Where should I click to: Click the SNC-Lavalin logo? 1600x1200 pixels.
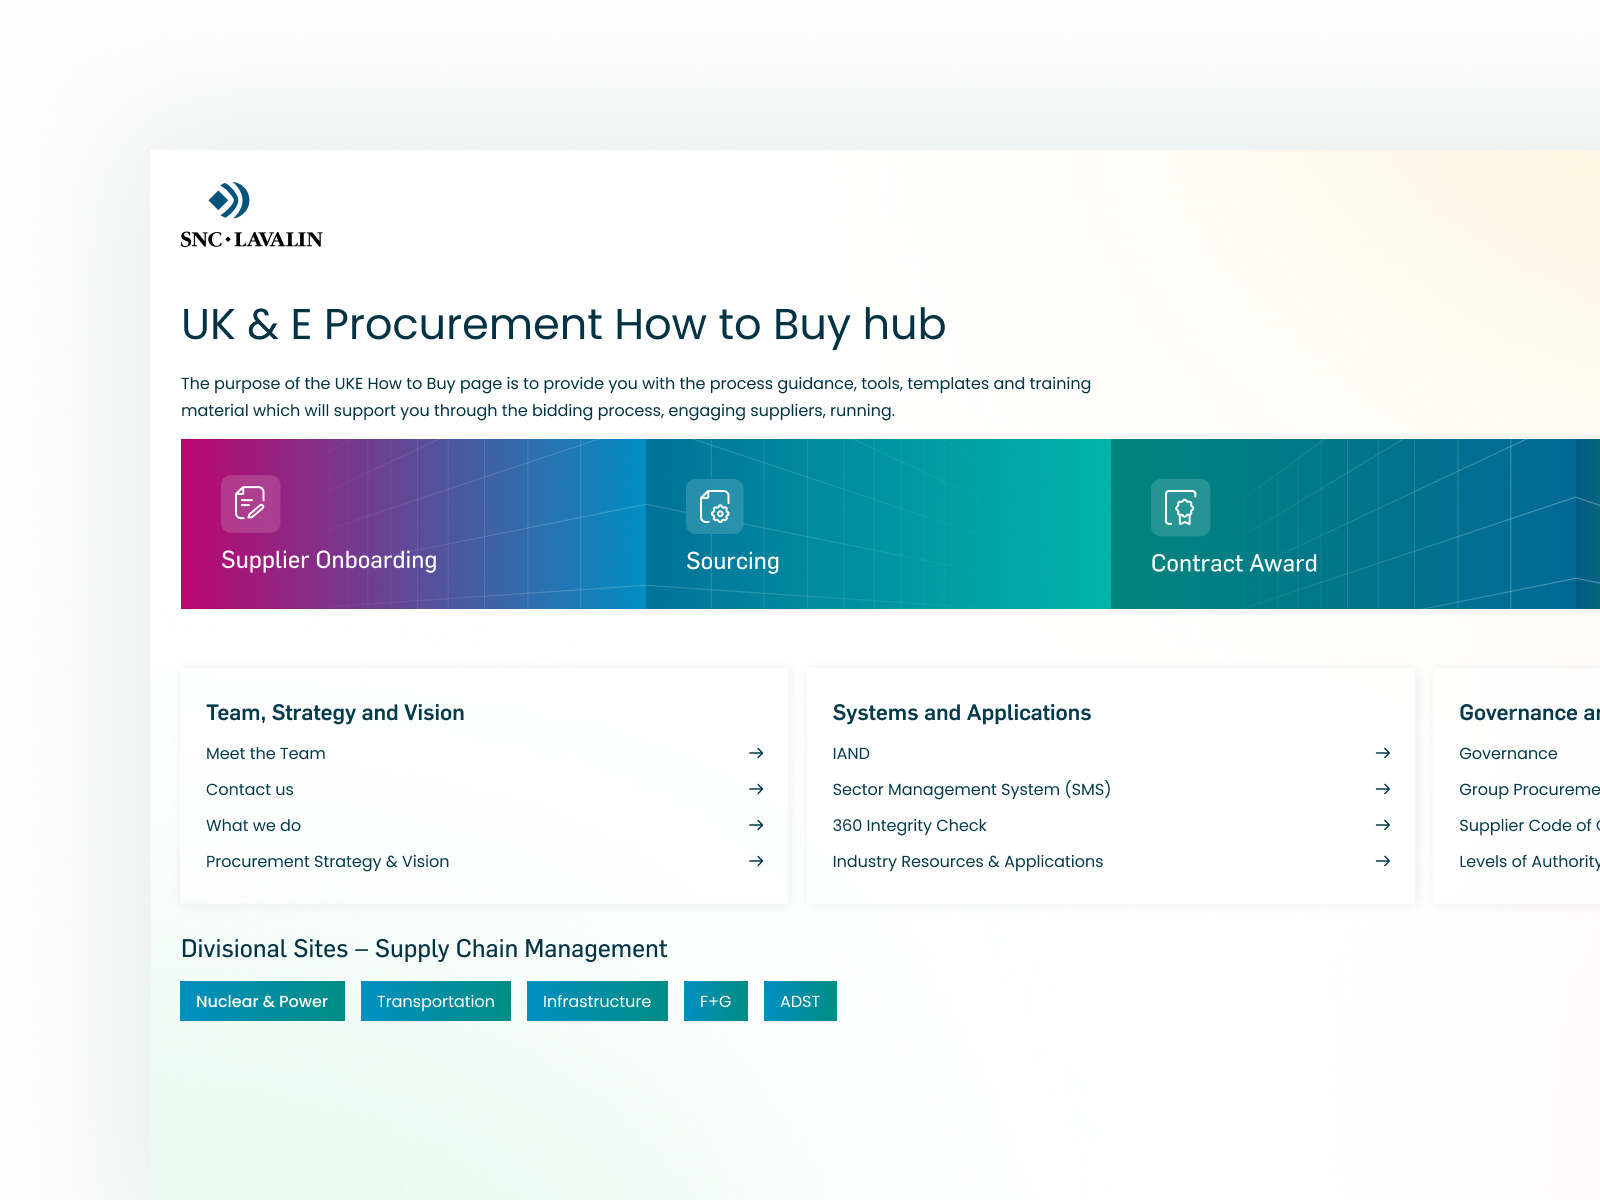[250, 212]
